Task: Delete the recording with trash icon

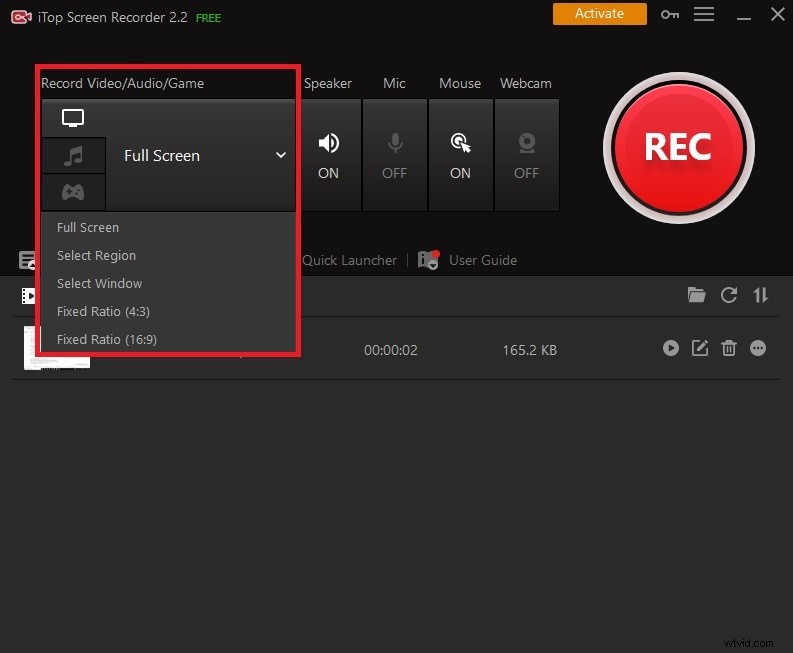Action: coord(729,348)
